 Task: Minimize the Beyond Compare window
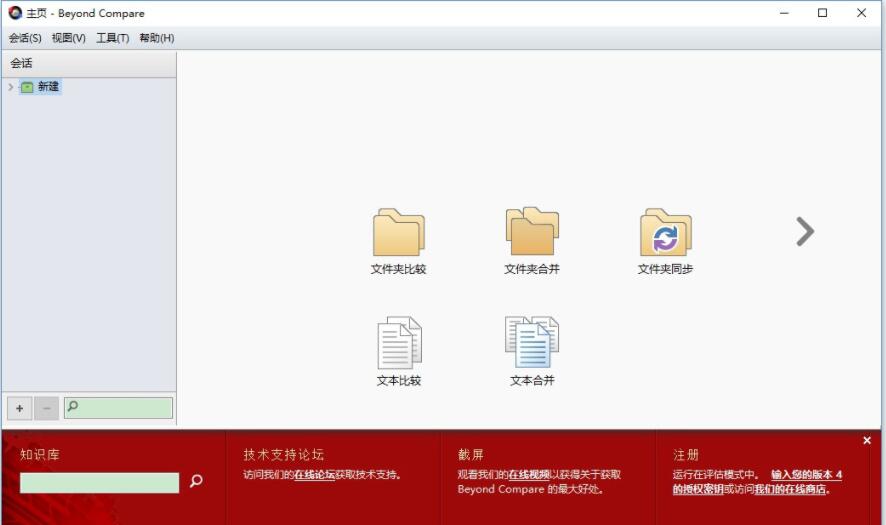point(784,12)
